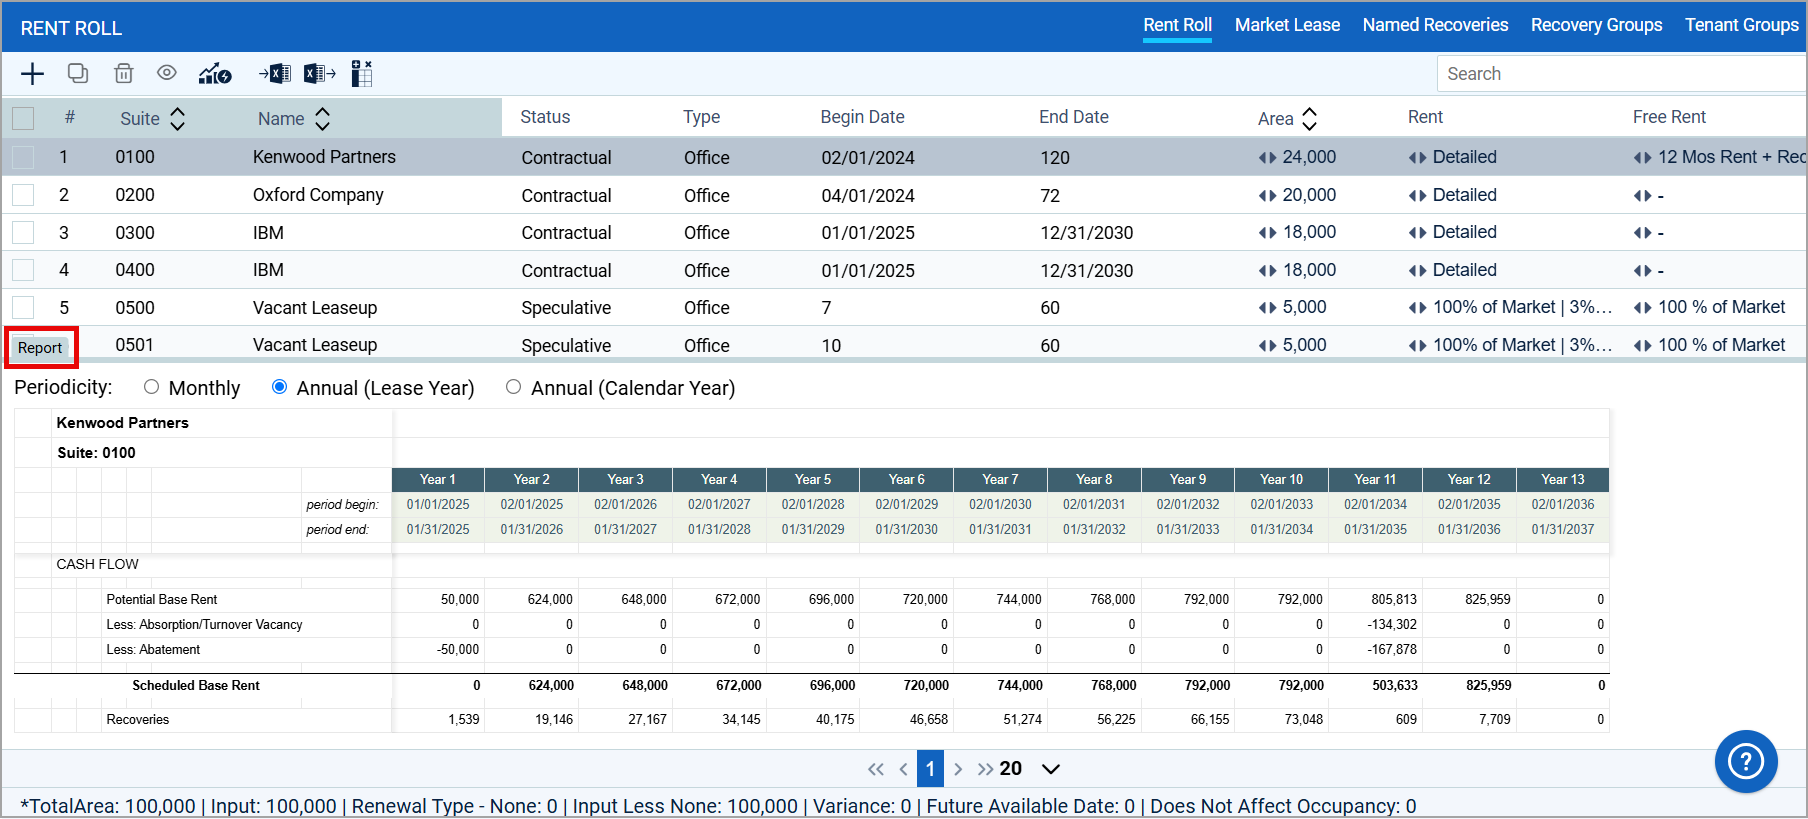The height and width of the screenshot is (819, 1808).
Task: Click the import from Excel icon
Action: point(275,73)
